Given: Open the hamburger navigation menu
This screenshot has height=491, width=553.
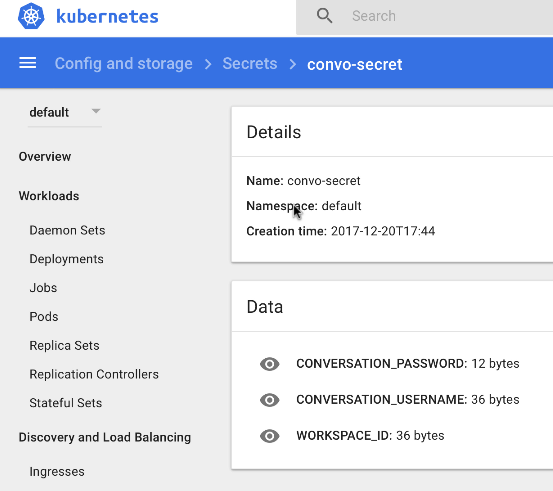Looking at the screenshot, I should pyautogui.click(x=28, y=63).
